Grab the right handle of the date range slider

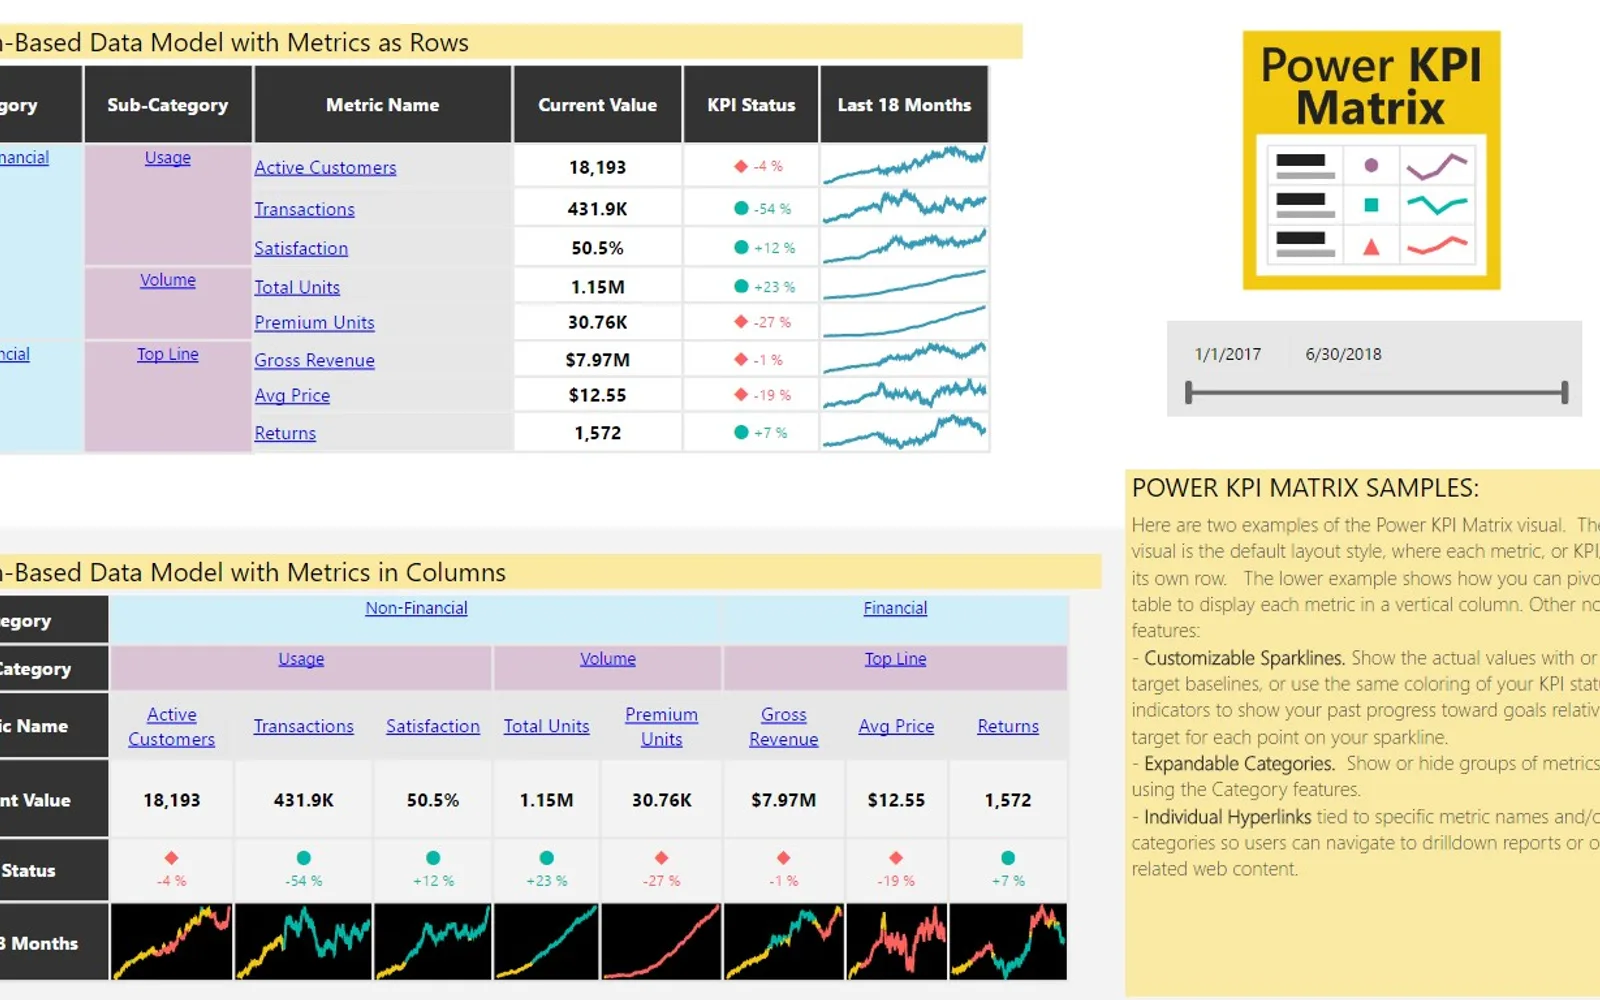coord(1565,393)
